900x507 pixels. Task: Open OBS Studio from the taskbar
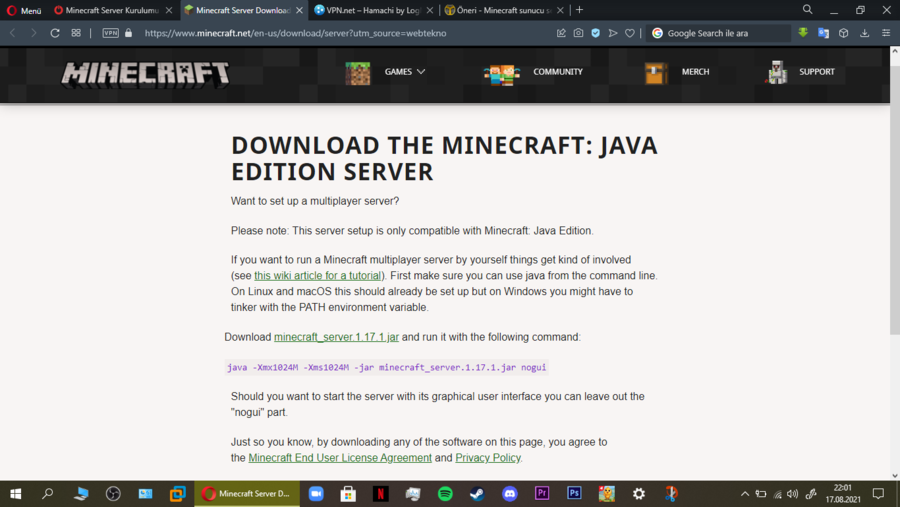(113, 494)
